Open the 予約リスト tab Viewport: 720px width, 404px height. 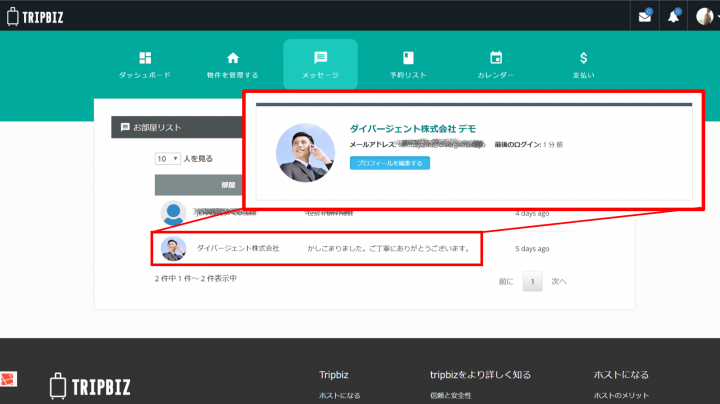(408, 64)
